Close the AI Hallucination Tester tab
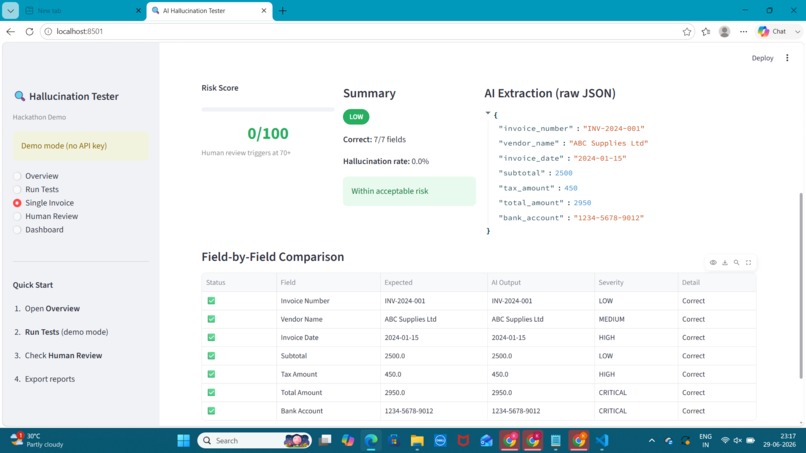The image size is (806, 453). 264,10
